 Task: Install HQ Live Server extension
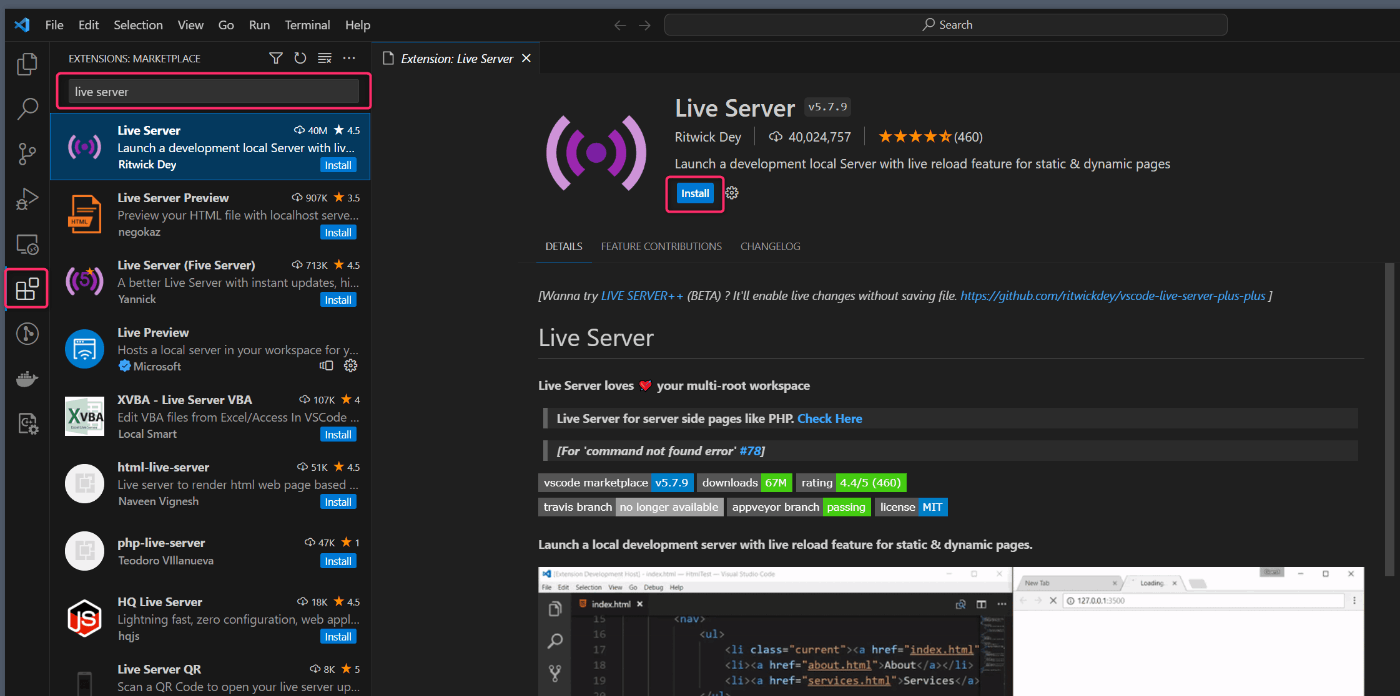tap(338, 637)
